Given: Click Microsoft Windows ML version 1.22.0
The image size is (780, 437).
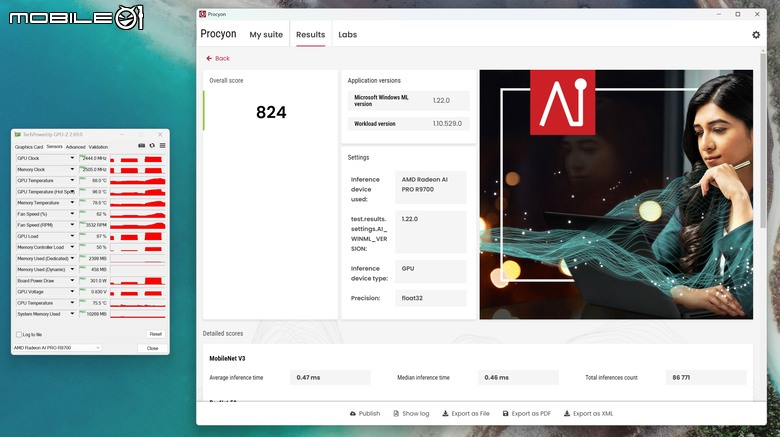Looking at the screenshot, I should (441, 100).
